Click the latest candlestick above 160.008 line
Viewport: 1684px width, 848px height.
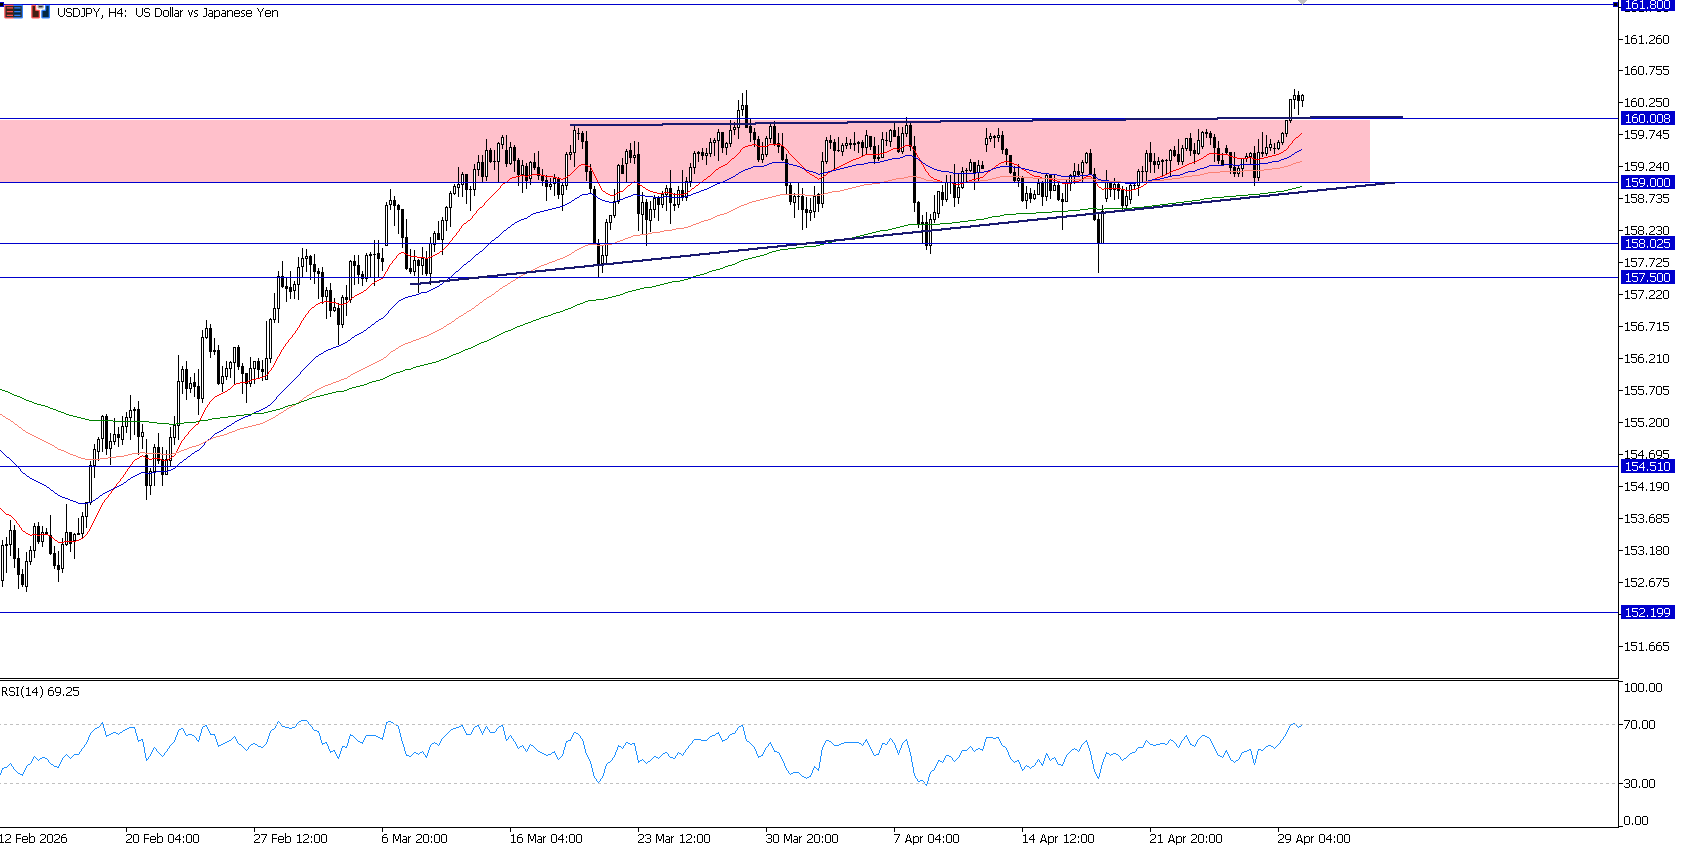point(1302,98)
